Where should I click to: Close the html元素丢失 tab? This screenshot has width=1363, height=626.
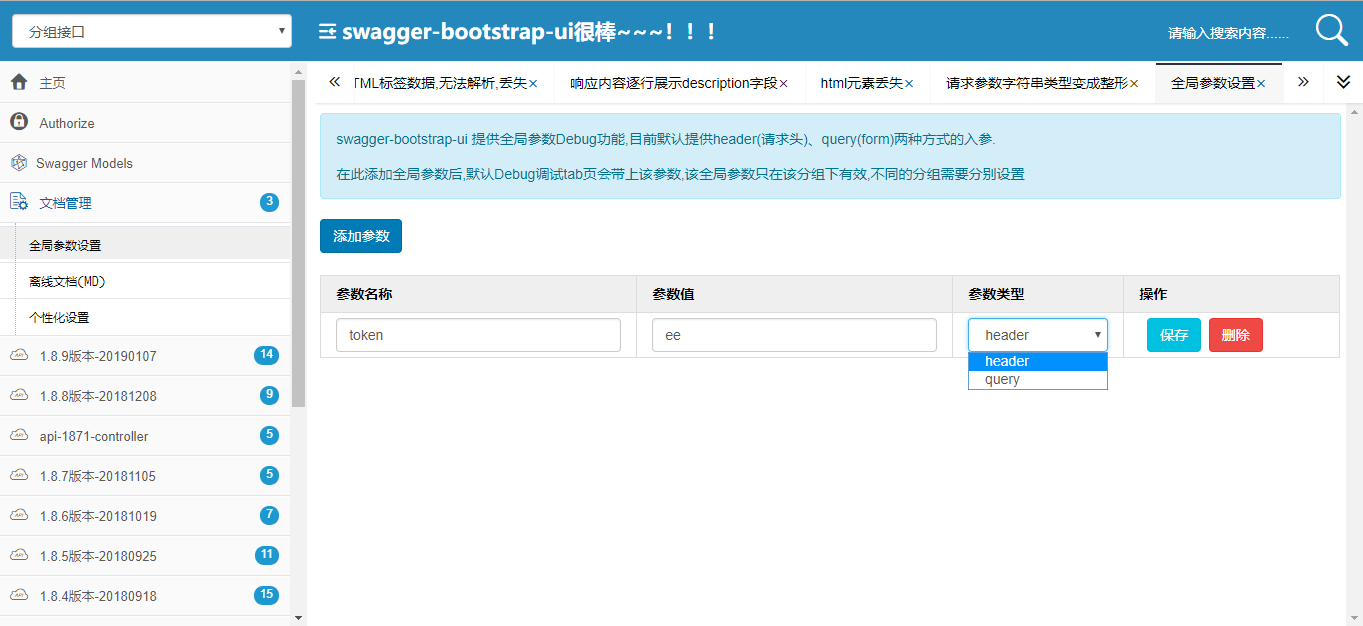click(x=909, y=84)
